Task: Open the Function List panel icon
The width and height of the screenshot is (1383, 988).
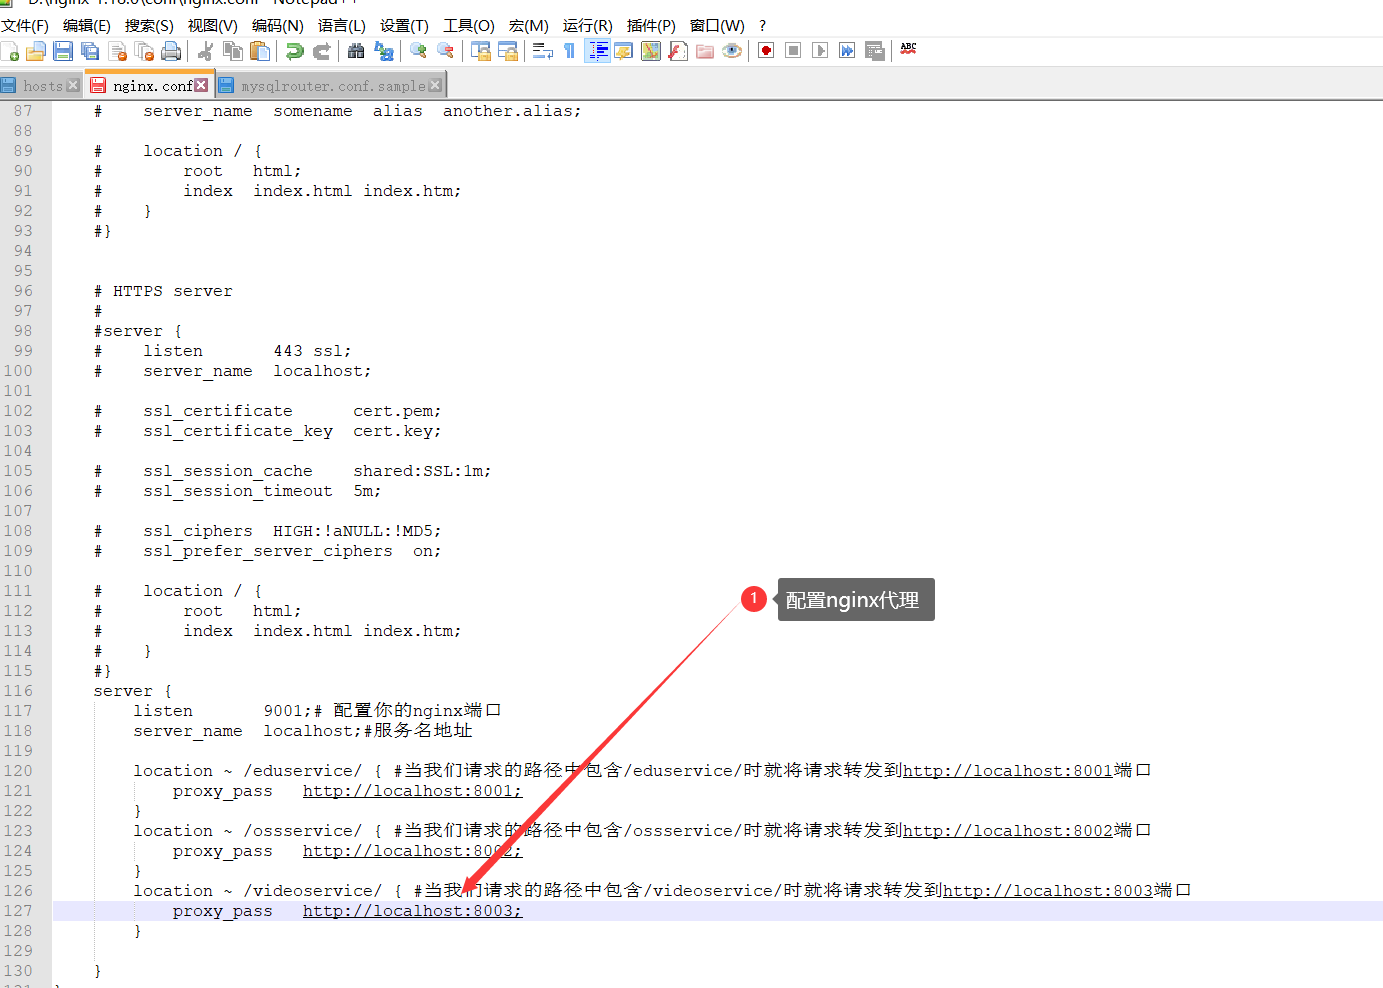Action: 678,51
